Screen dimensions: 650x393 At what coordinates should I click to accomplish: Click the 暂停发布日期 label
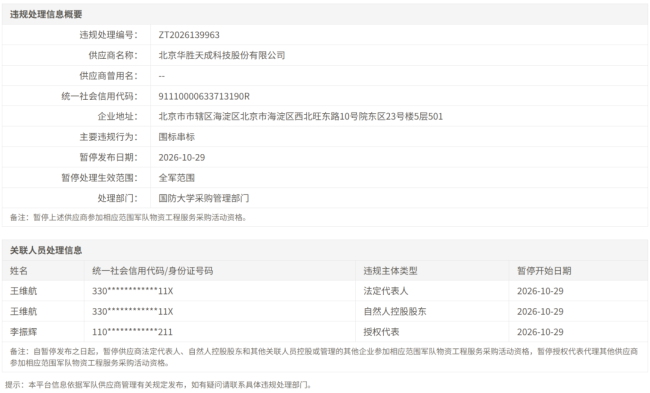(x=109, y=158)
